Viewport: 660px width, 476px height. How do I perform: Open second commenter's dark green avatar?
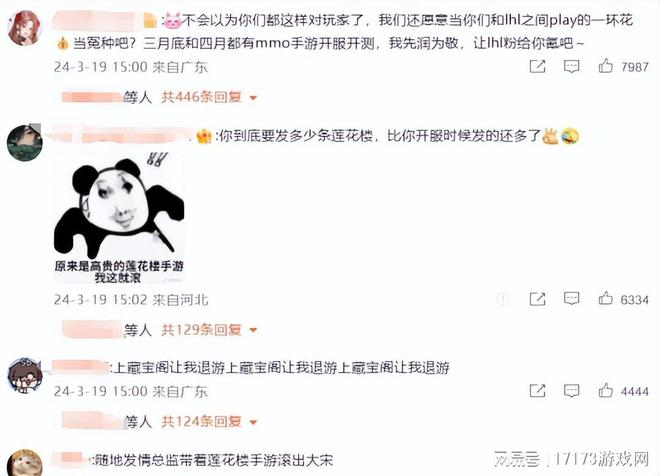[x=25, y=143]
